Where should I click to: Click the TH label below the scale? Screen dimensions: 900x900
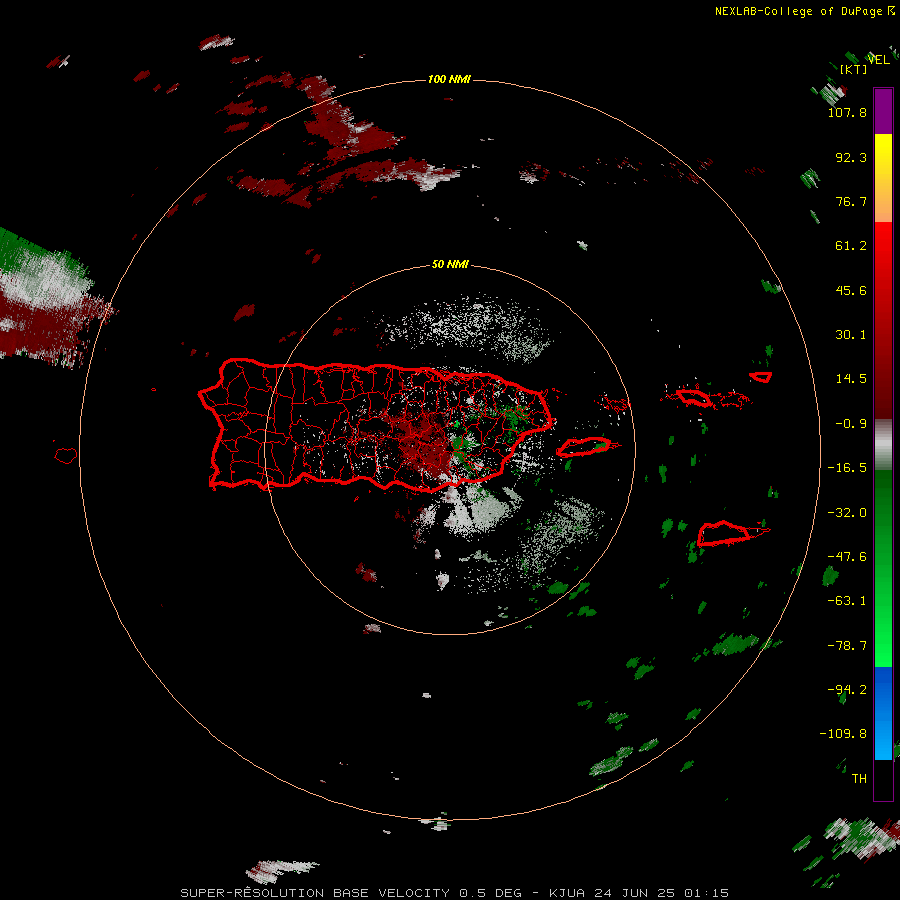859,779
